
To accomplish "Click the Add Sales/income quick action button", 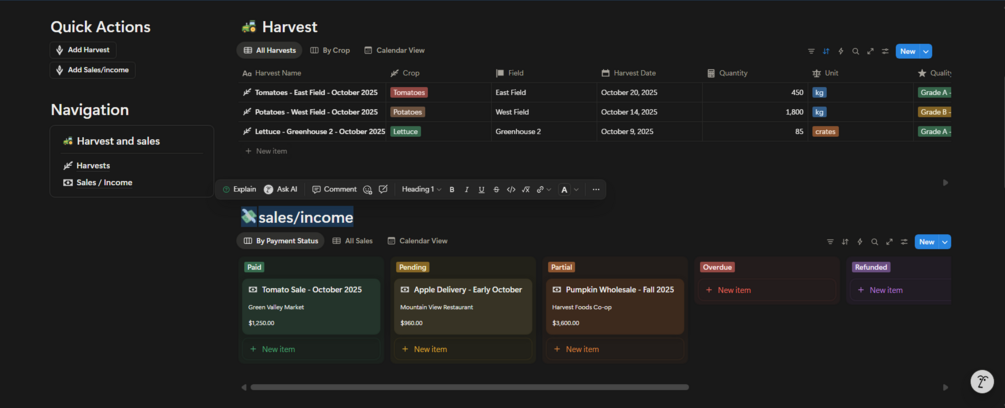I will click(92, 70).
